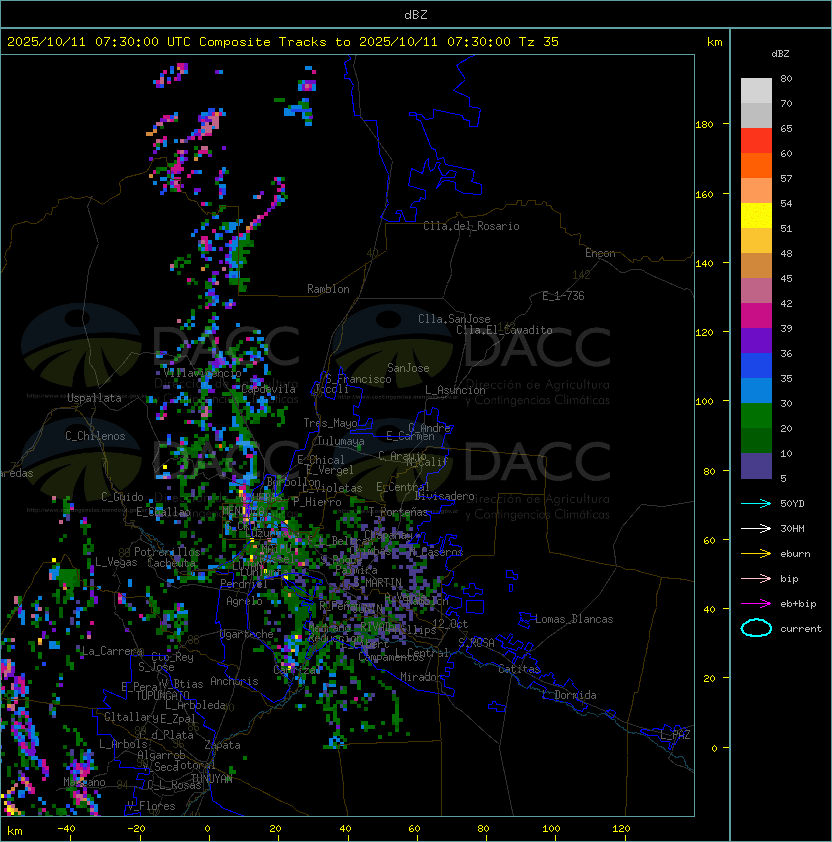832x842 pixels.
Task: Click the 'Zapata' map label
Action: tap(222, 745)
